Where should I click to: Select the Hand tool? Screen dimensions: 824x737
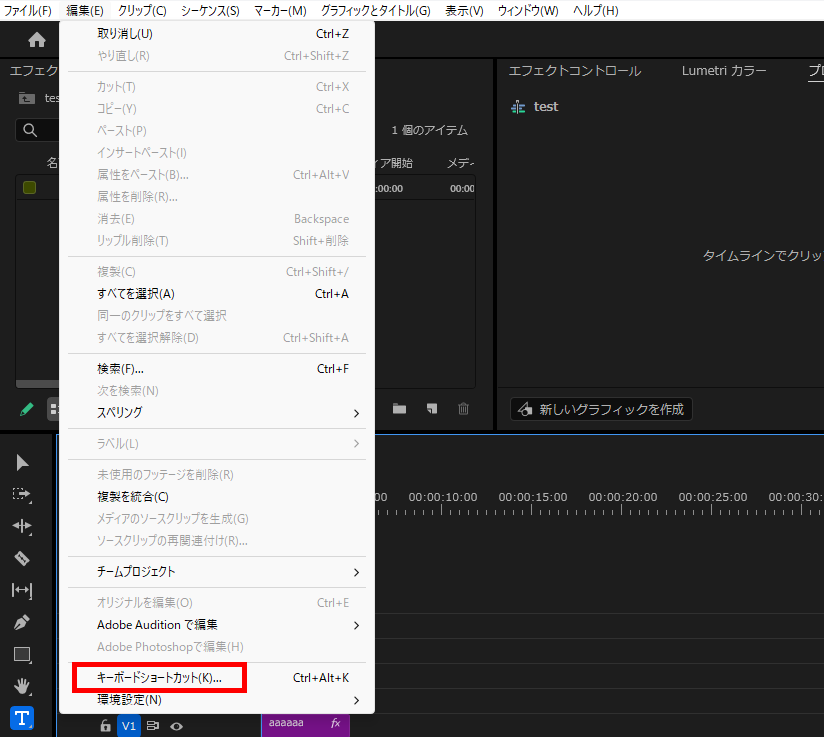tap(22, 686)
